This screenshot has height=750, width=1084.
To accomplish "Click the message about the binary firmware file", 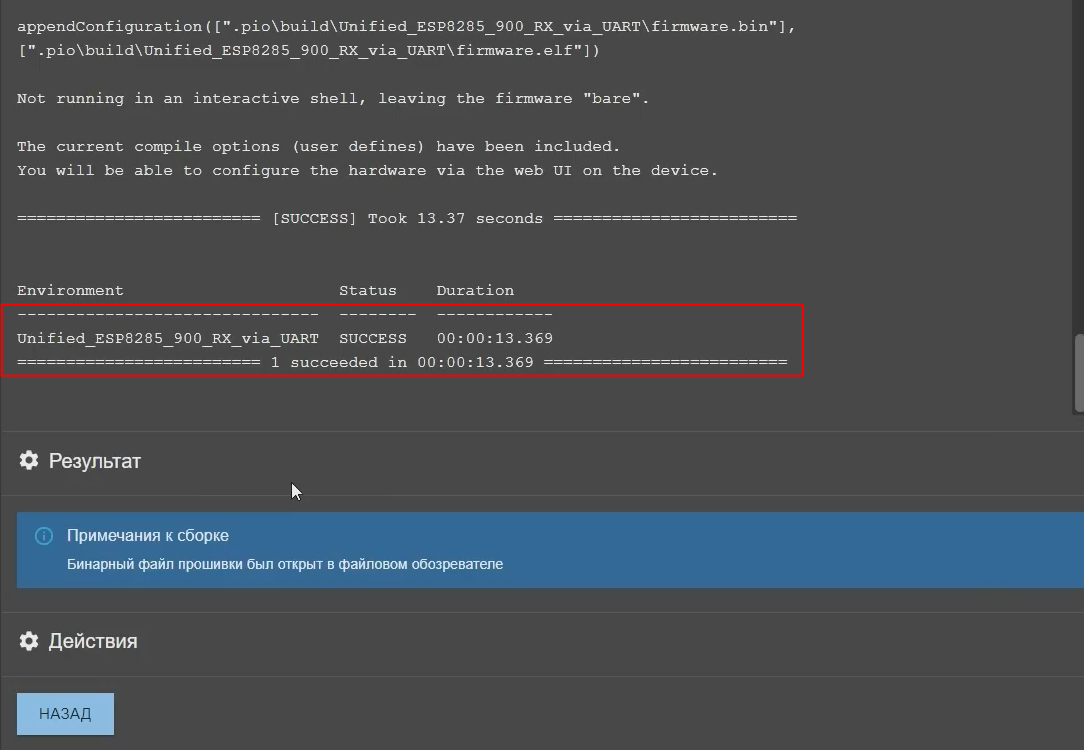I will coord(285,564).
